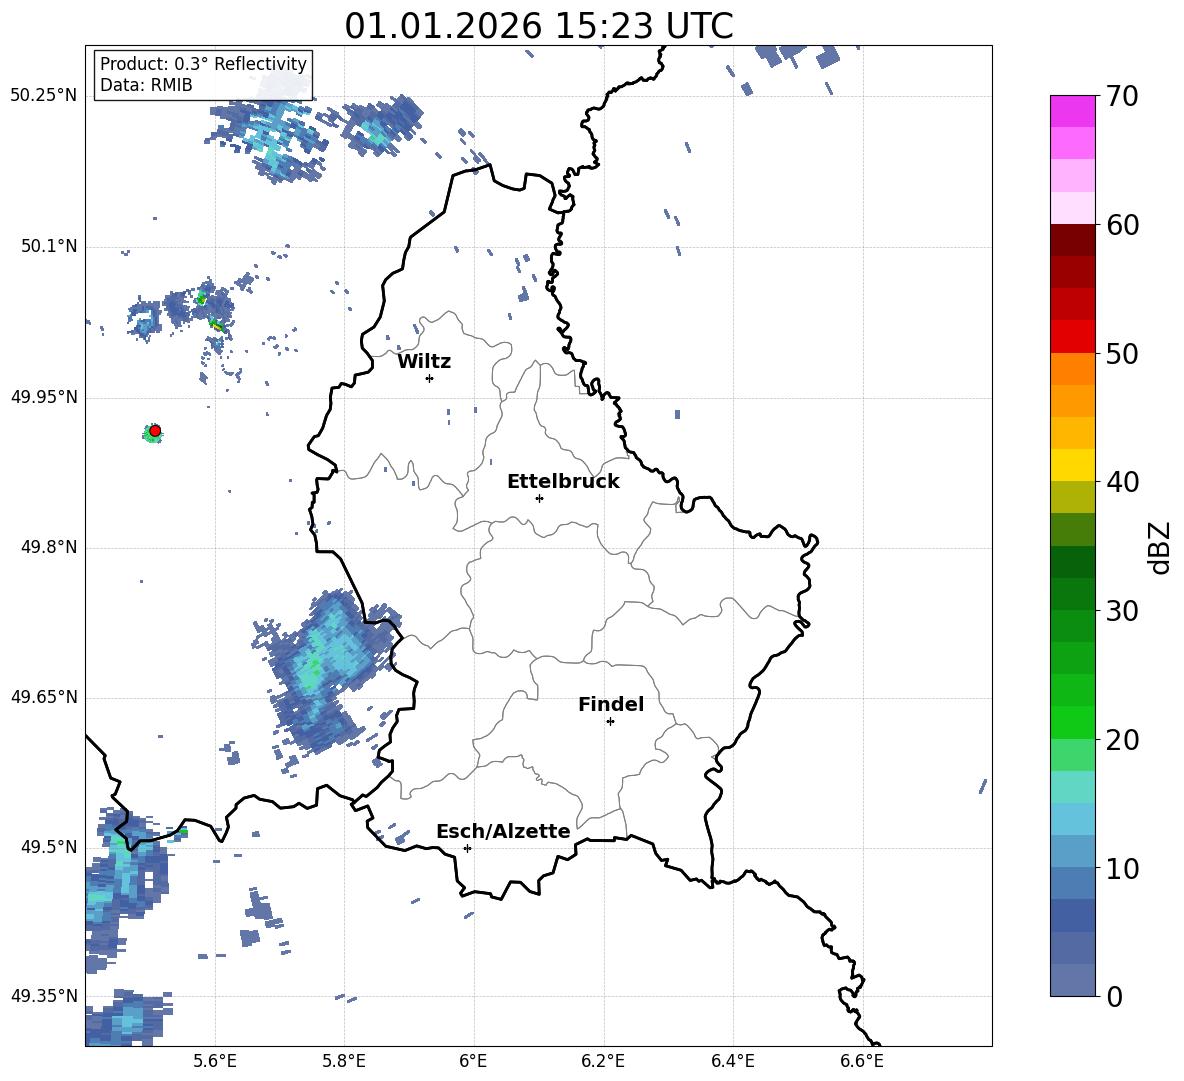The width and height of the screenshot is (1184, 1081).
Task: Click the 49.5°N latitude tick label
Action: point(48,847)
